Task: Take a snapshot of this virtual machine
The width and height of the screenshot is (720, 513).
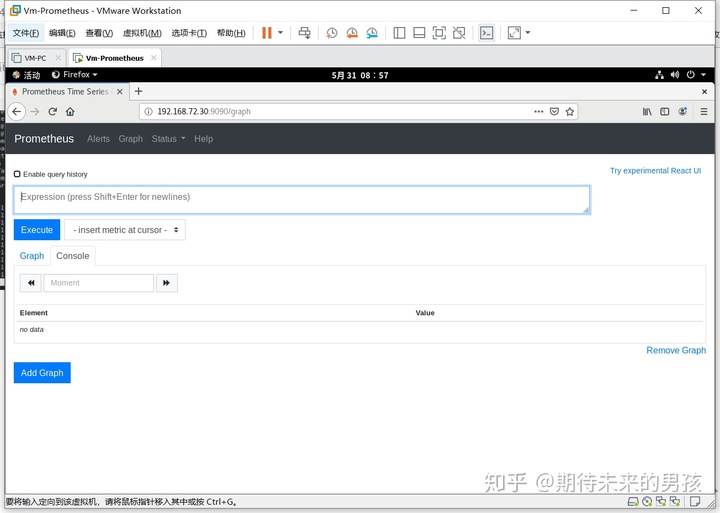Action: (332, 33)
